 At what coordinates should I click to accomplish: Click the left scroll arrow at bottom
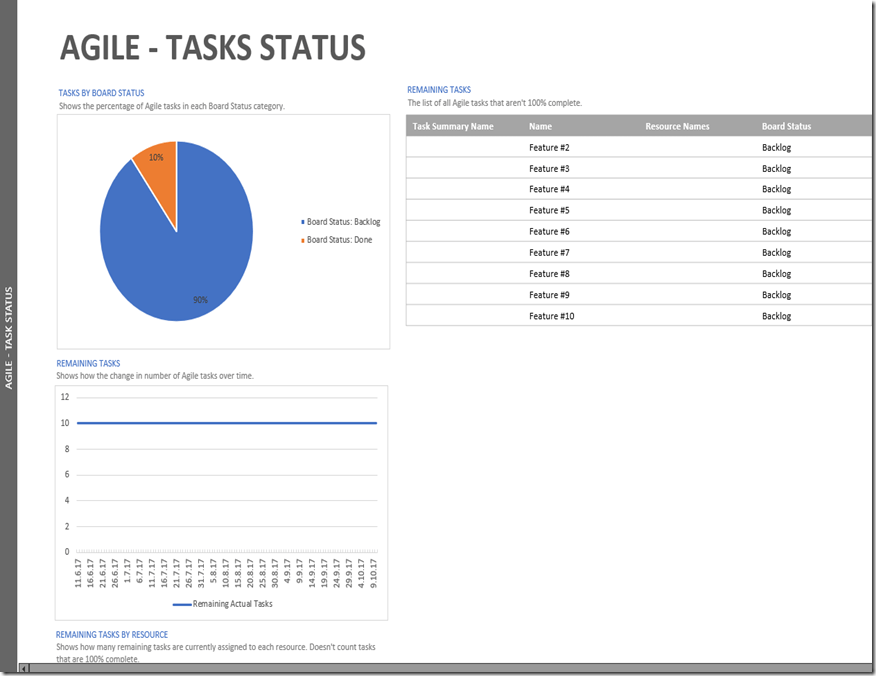tap(23, 669)
